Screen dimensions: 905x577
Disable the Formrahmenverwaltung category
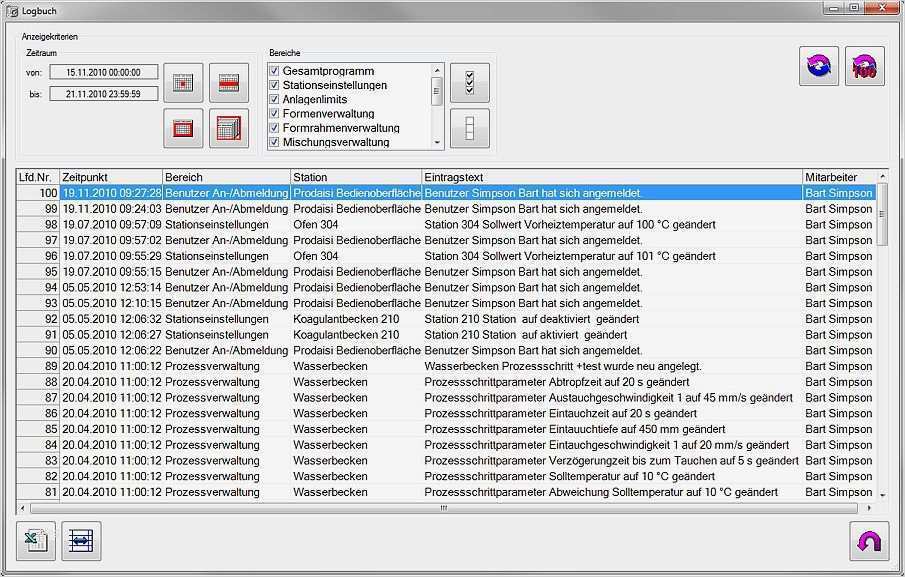[x=275, y=128]
